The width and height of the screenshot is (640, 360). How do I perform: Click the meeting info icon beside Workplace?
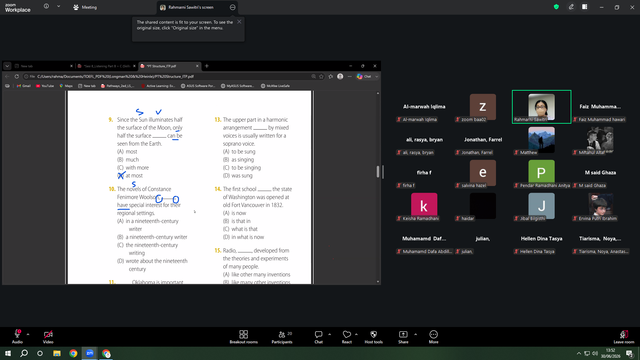click(46, 7)
